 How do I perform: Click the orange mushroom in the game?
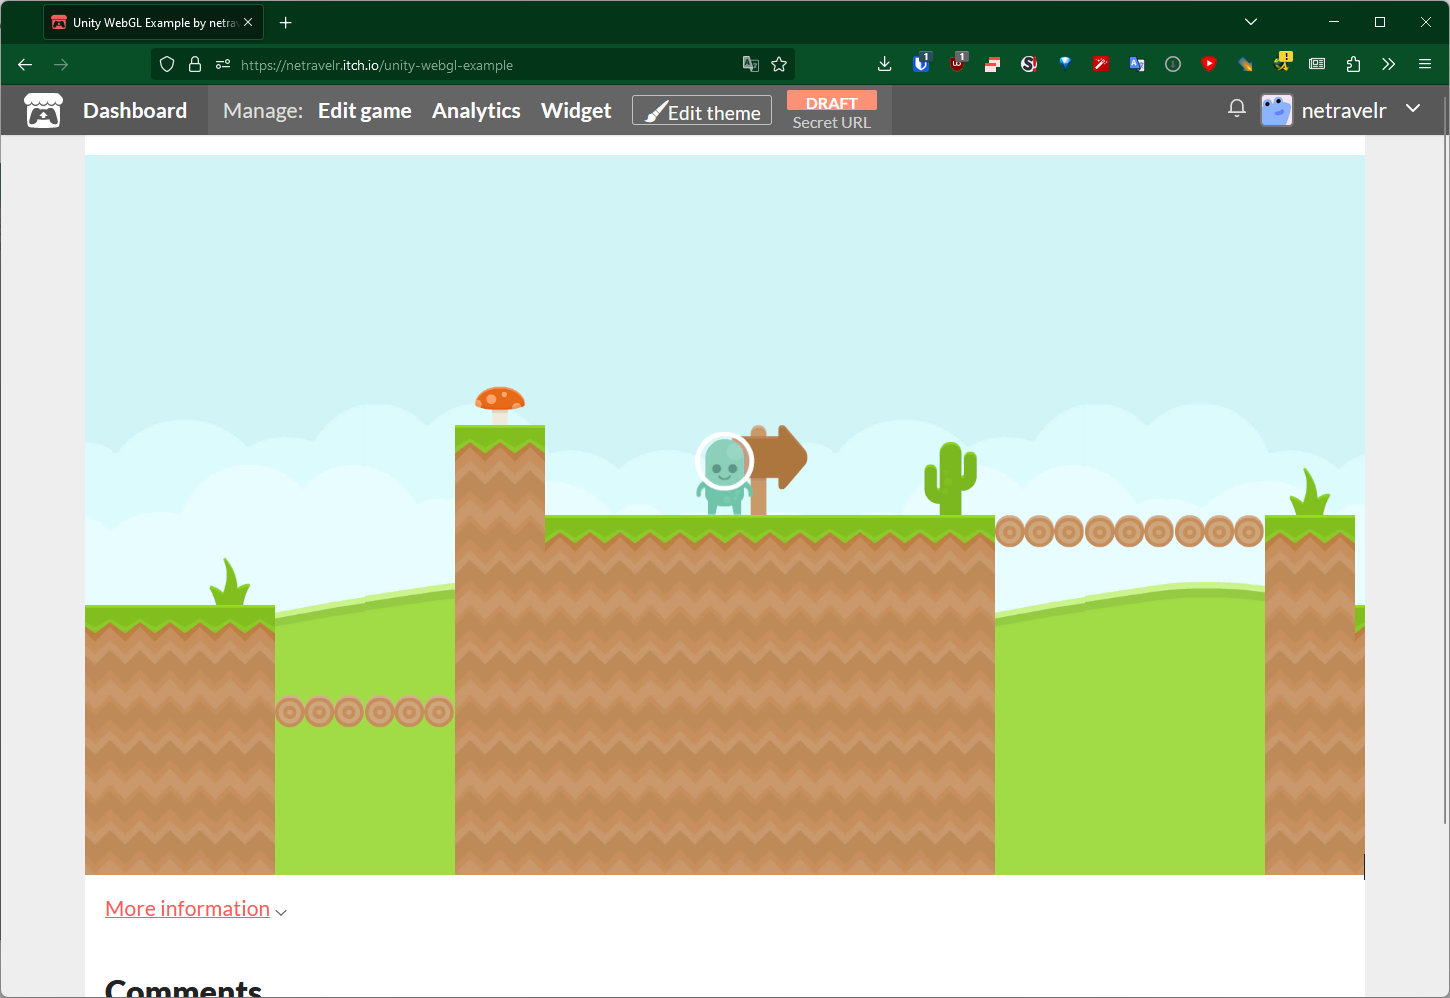point(500,405)
